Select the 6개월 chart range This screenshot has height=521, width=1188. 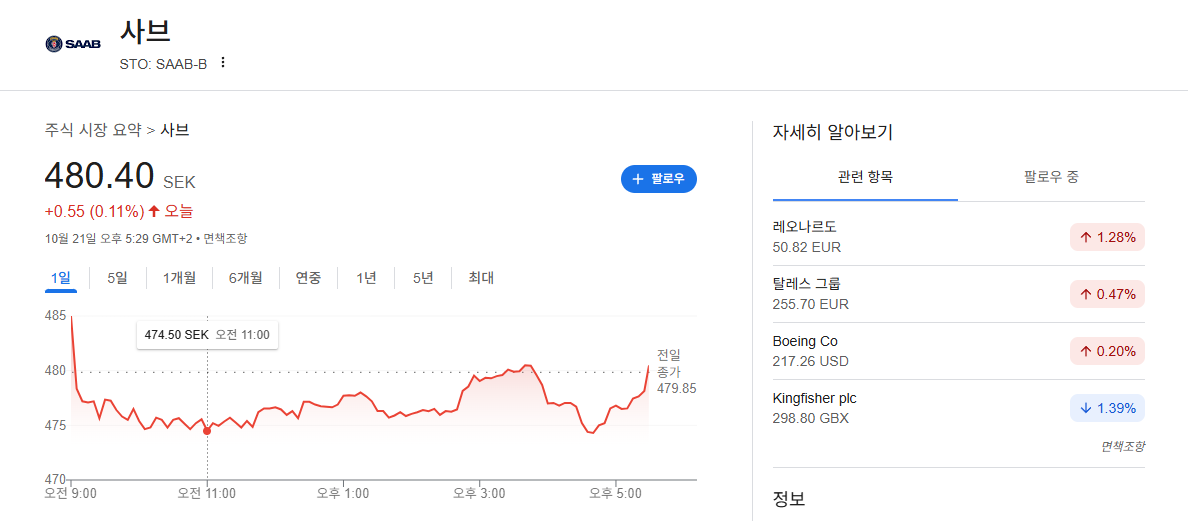(245, 278)
